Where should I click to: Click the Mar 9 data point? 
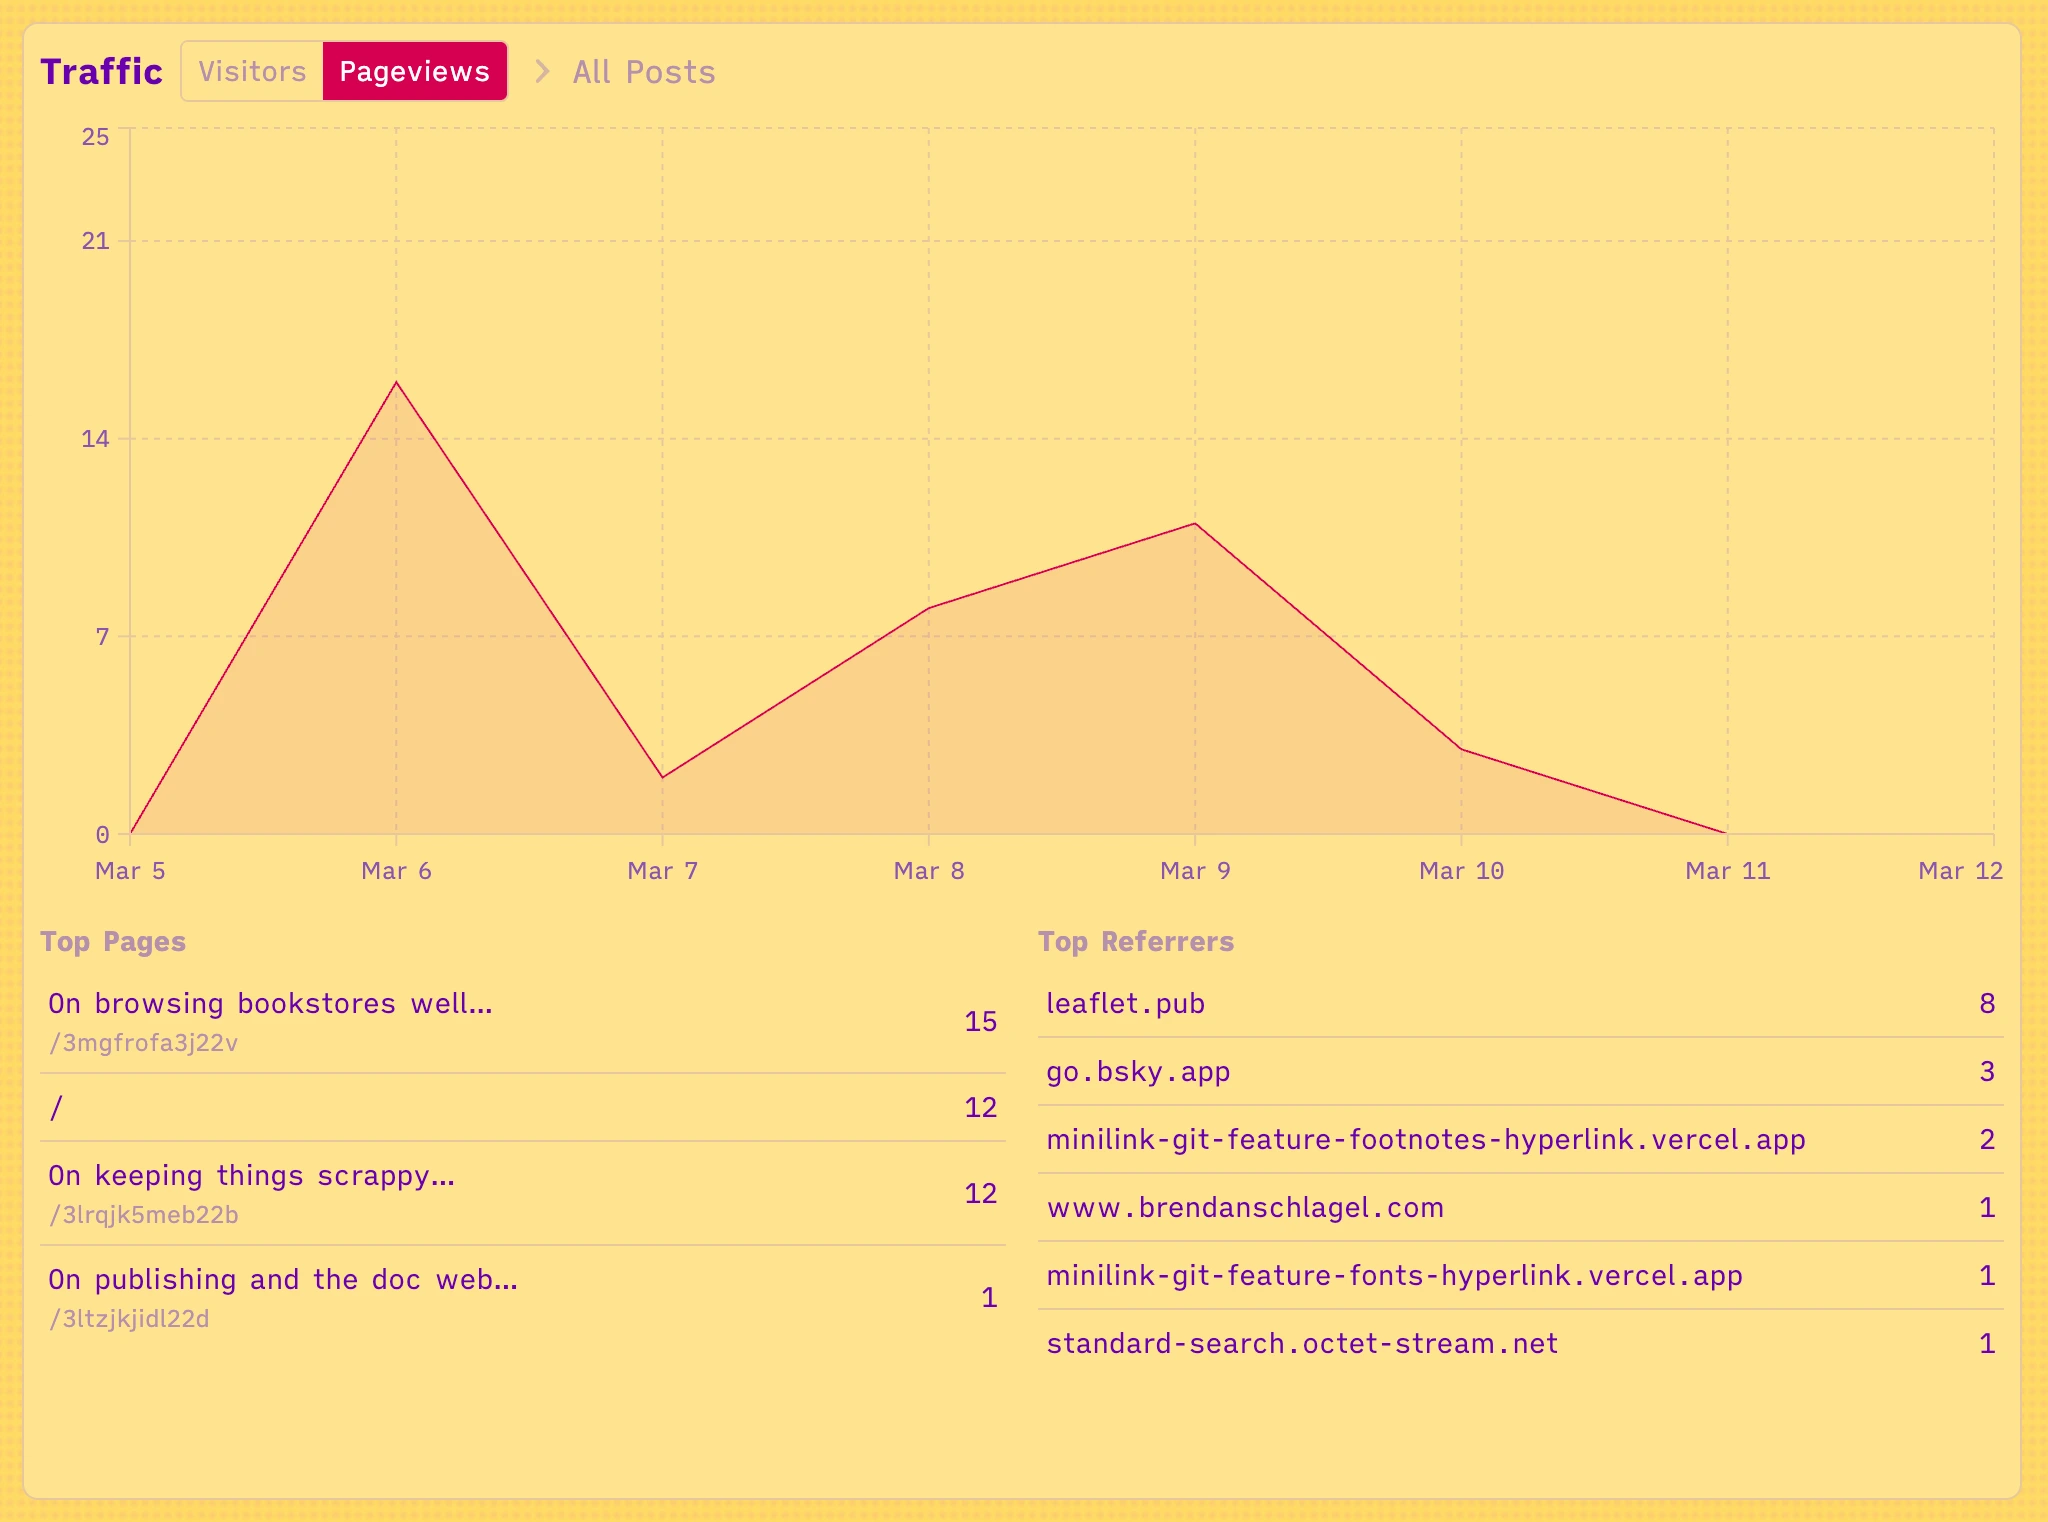click(x=1195, y=524)
